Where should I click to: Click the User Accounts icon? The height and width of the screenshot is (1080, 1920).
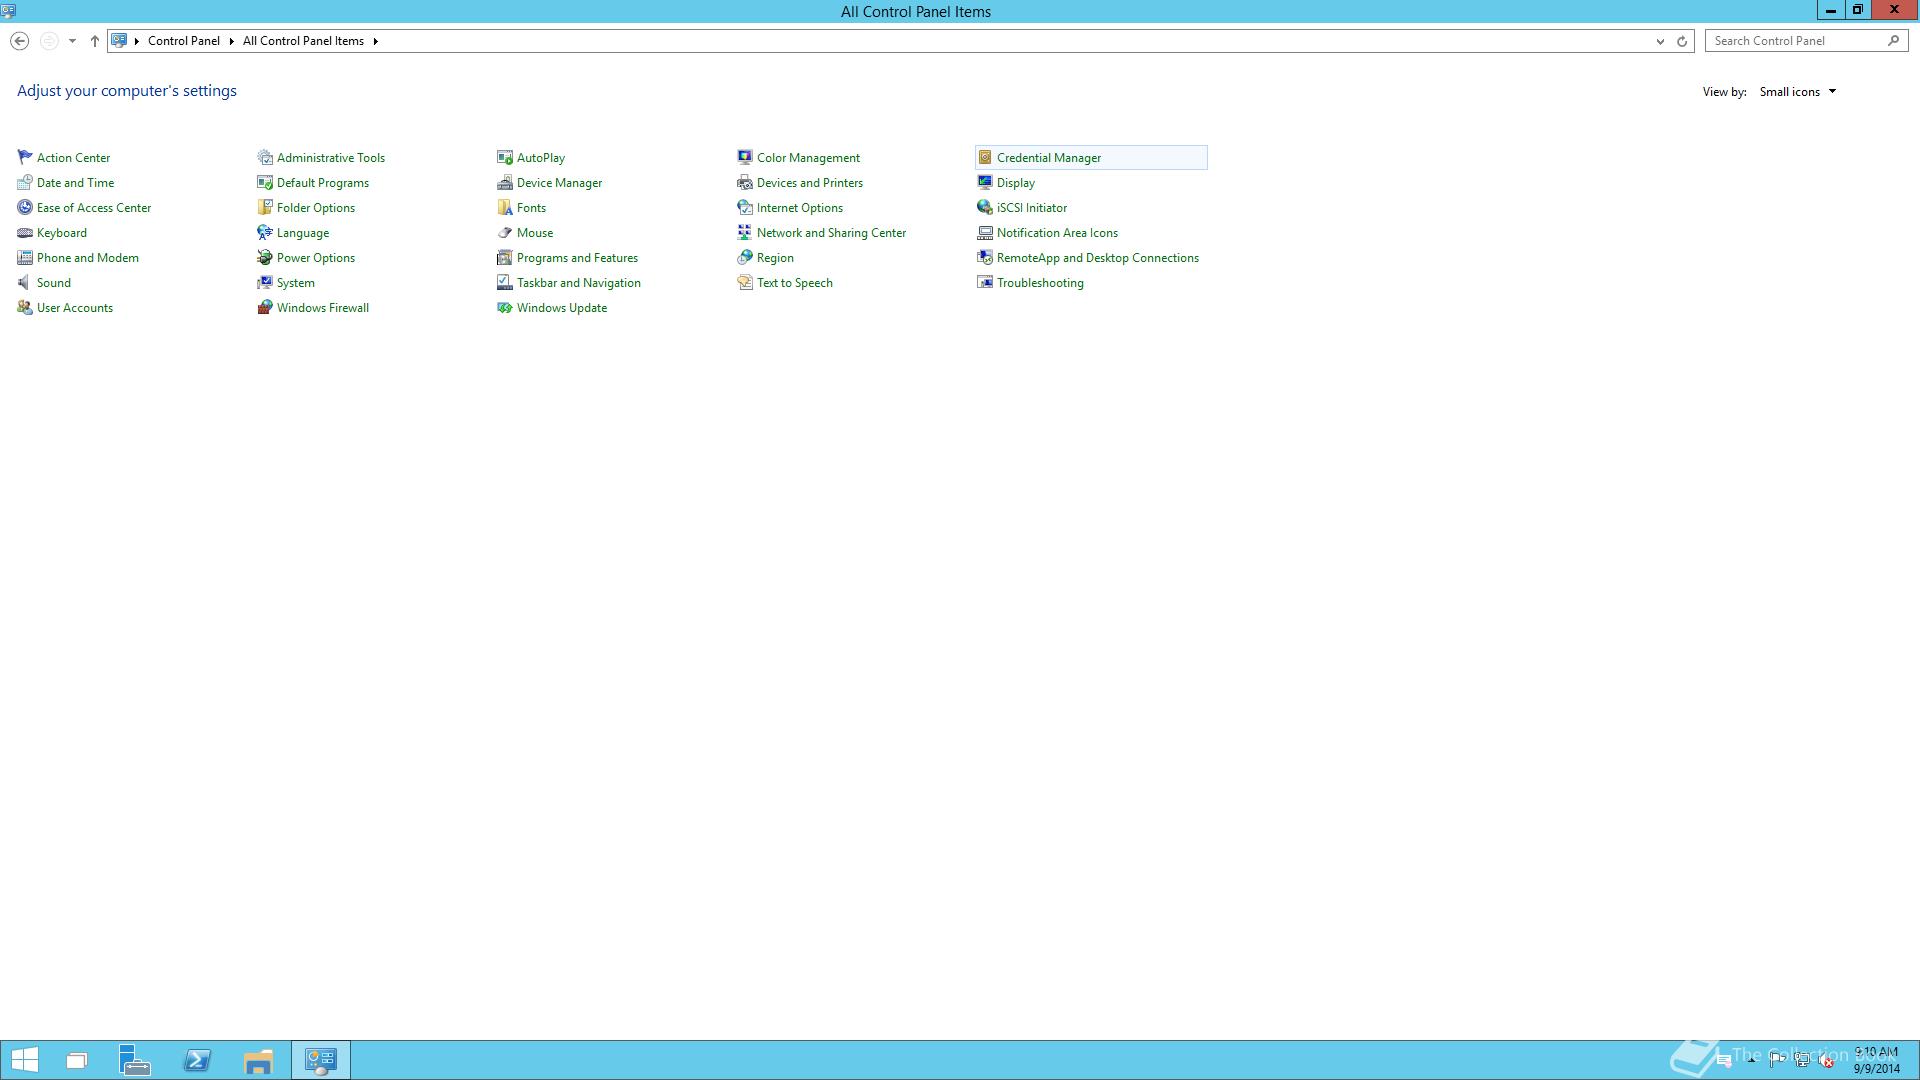pos(25,307)
